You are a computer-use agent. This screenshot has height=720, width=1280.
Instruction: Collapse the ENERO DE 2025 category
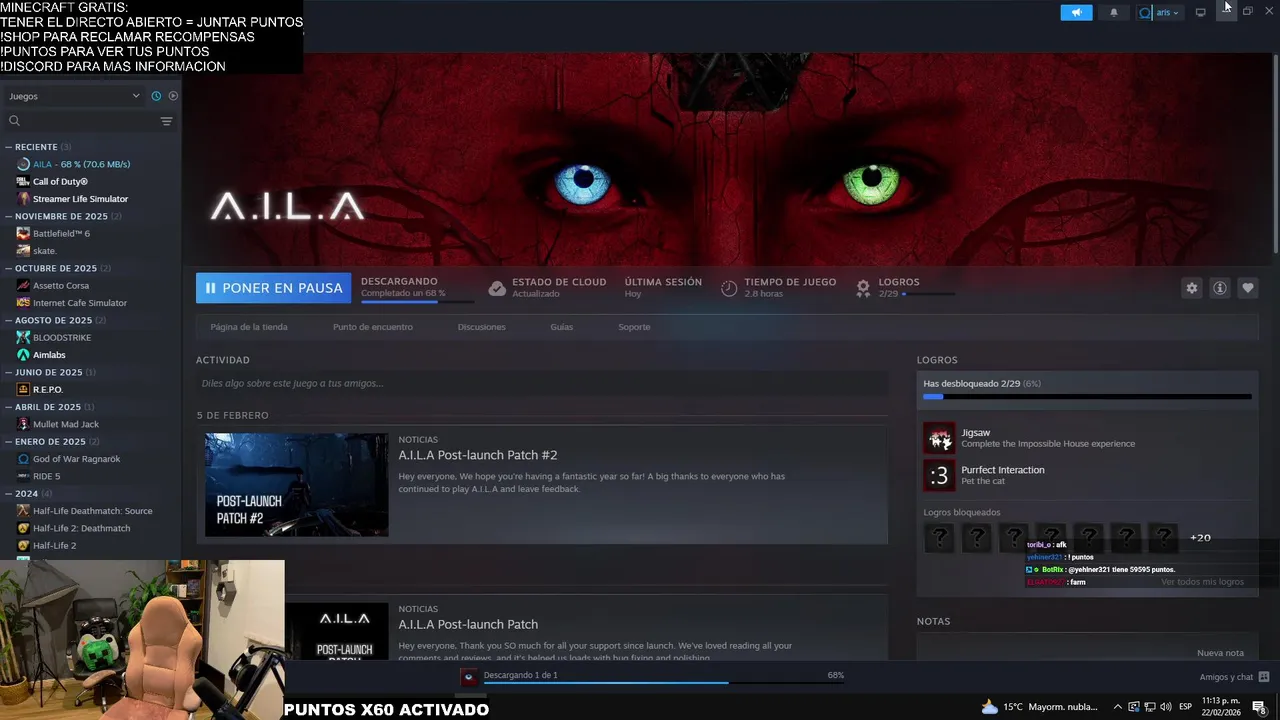coord(51,441)
